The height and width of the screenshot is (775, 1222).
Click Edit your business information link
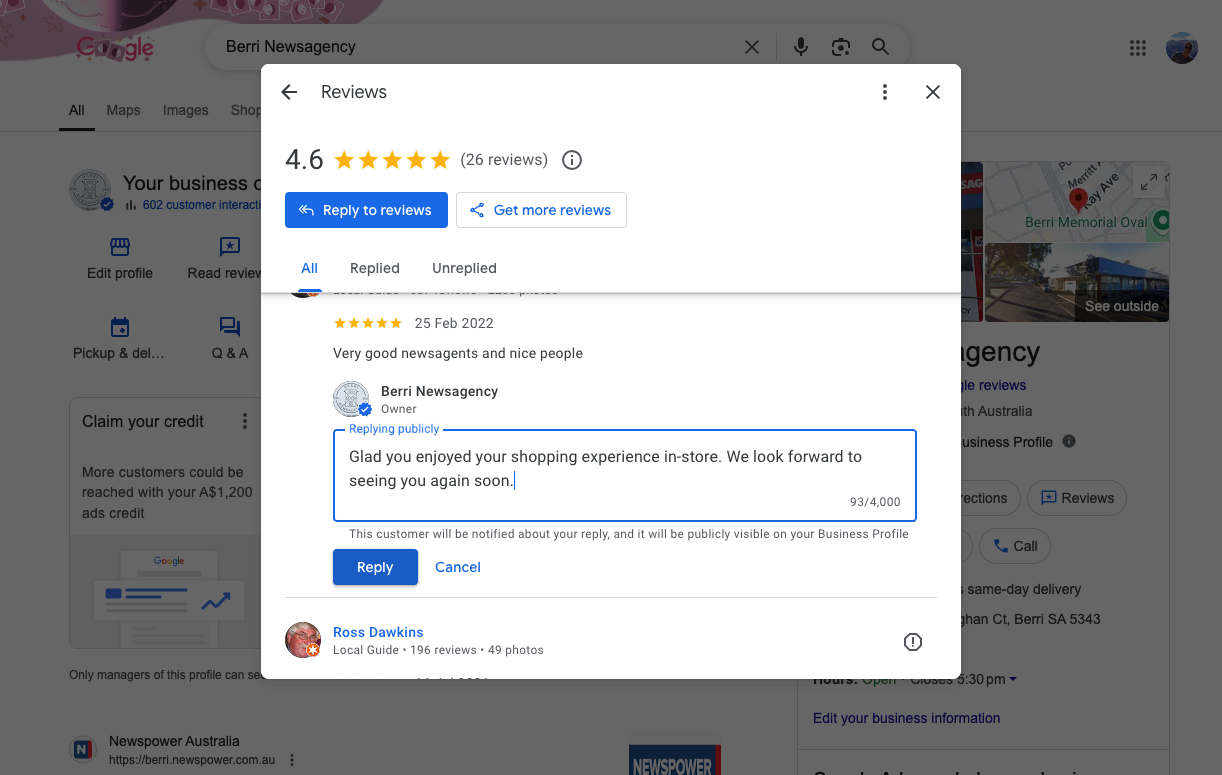coord(906,718)
